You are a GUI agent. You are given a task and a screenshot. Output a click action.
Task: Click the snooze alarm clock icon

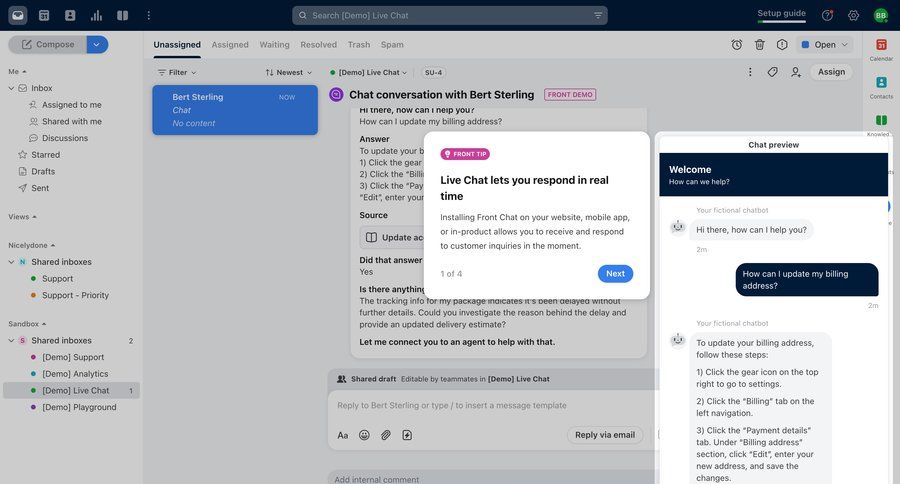coord(737,45)
